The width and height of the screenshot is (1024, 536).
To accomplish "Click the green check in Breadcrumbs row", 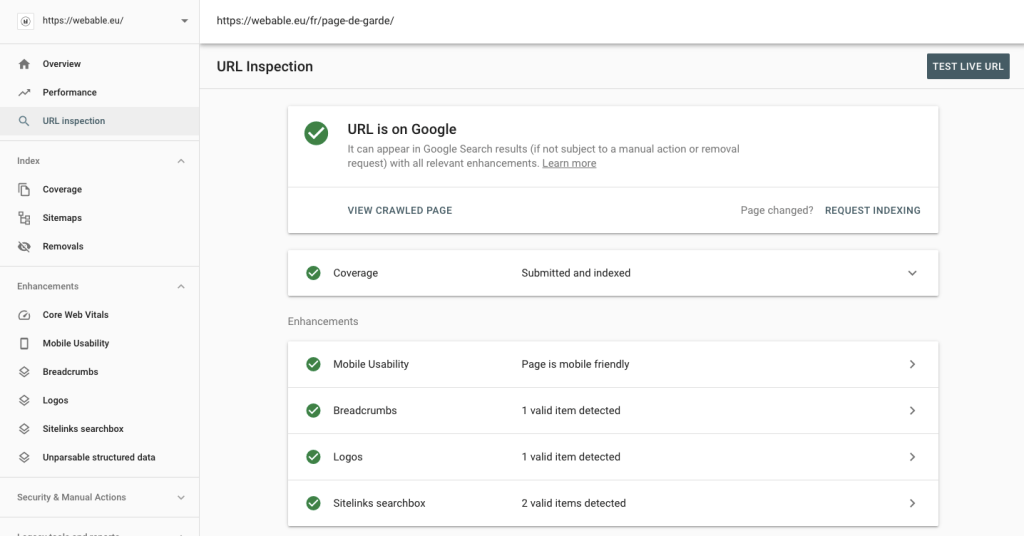I will tap(313, 411).
